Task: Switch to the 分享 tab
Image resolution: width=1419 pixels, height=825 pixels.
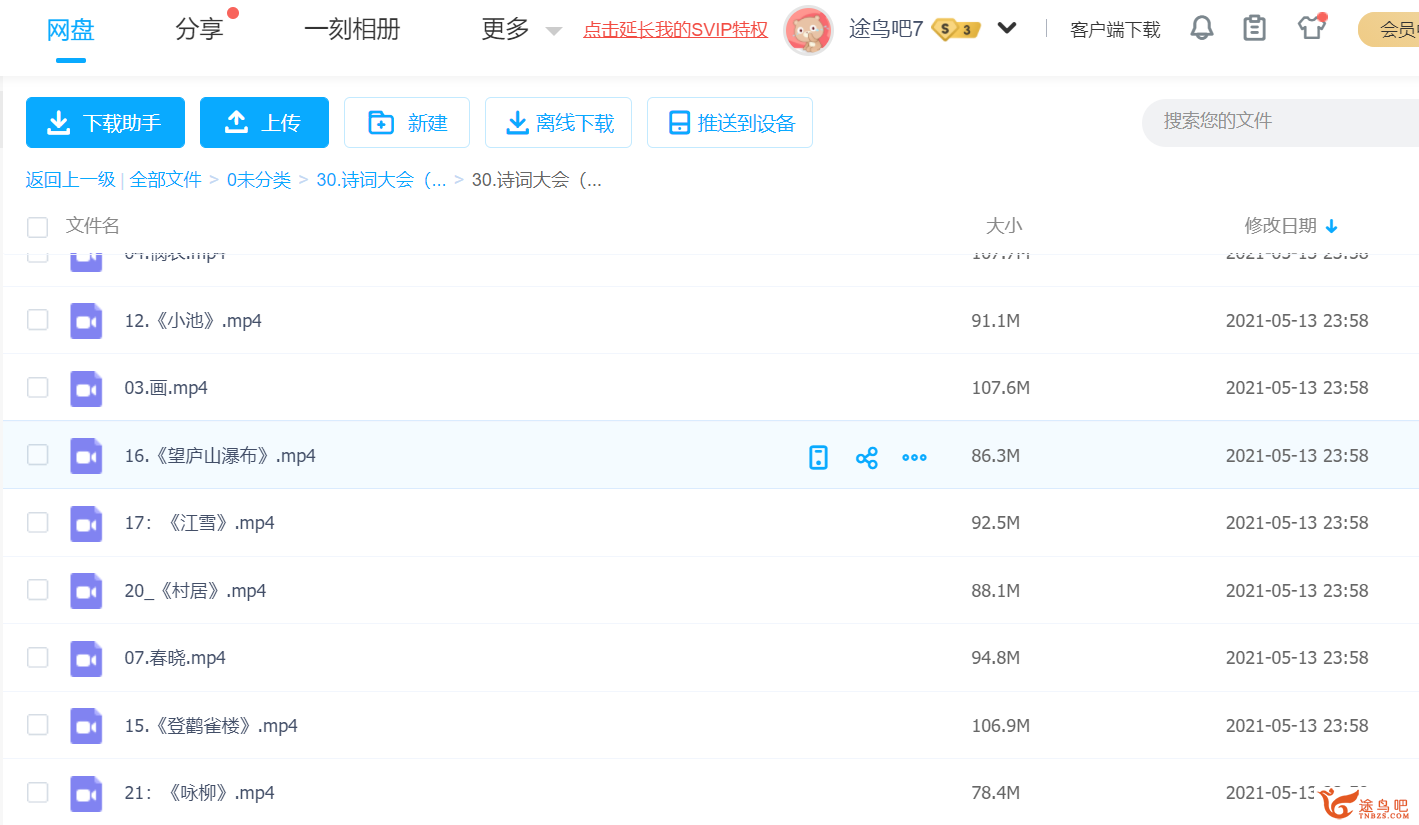Action: (x=199, y=30)
